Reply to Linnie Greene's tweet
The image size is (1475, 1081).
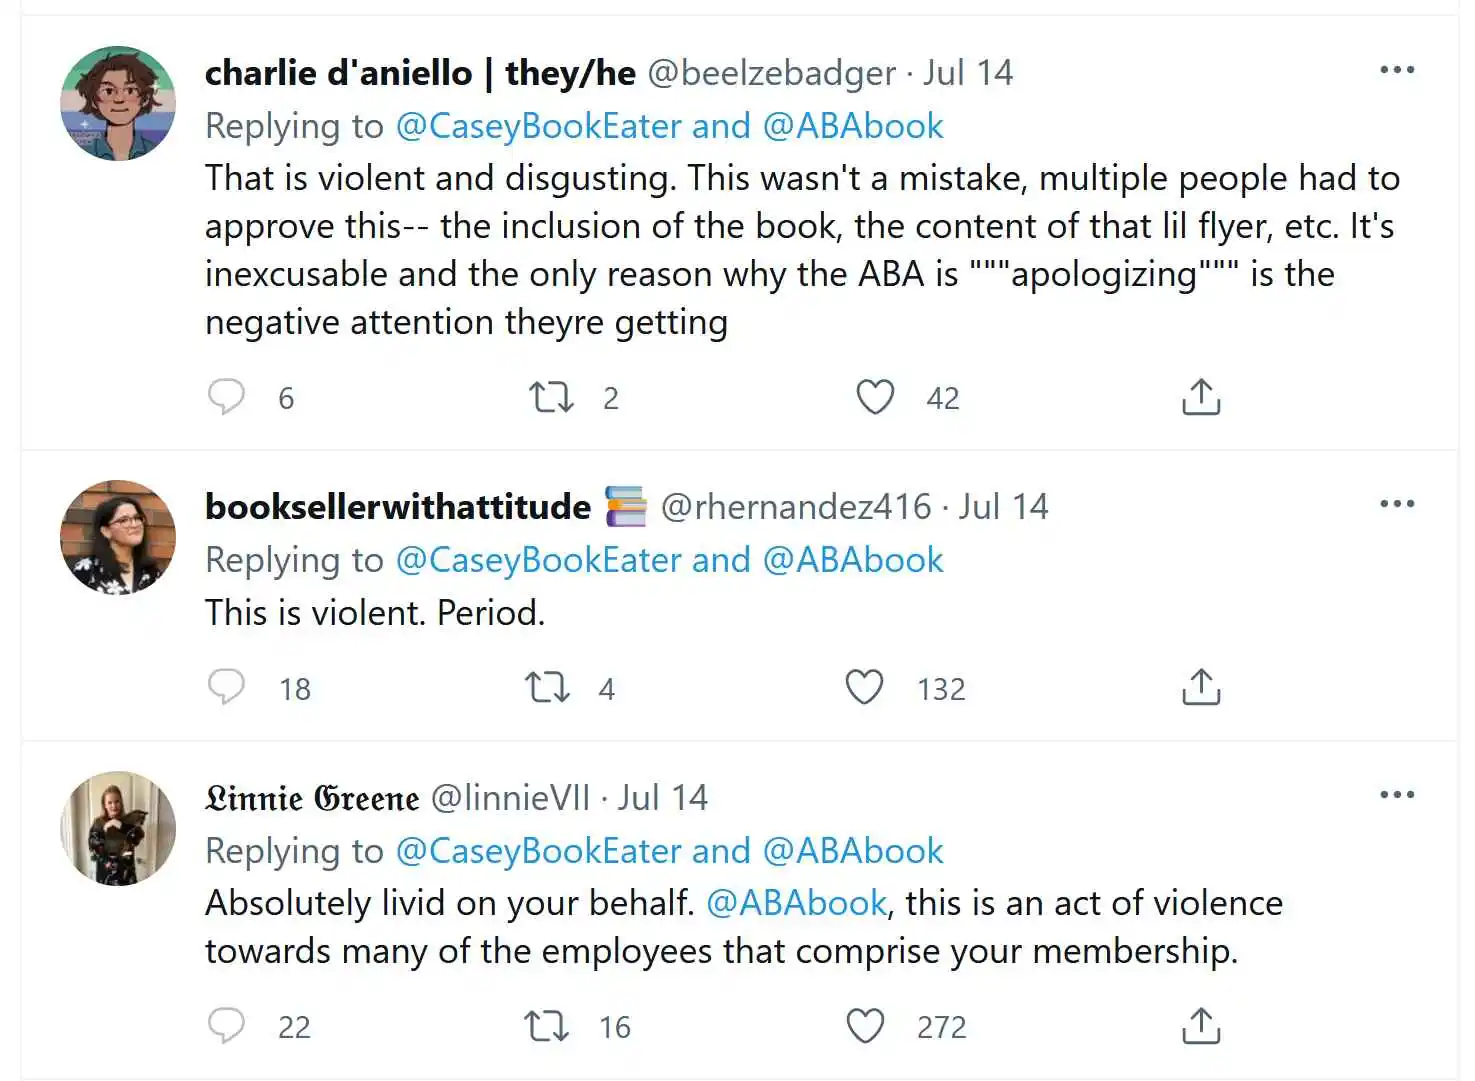(x=226, y=1025)
